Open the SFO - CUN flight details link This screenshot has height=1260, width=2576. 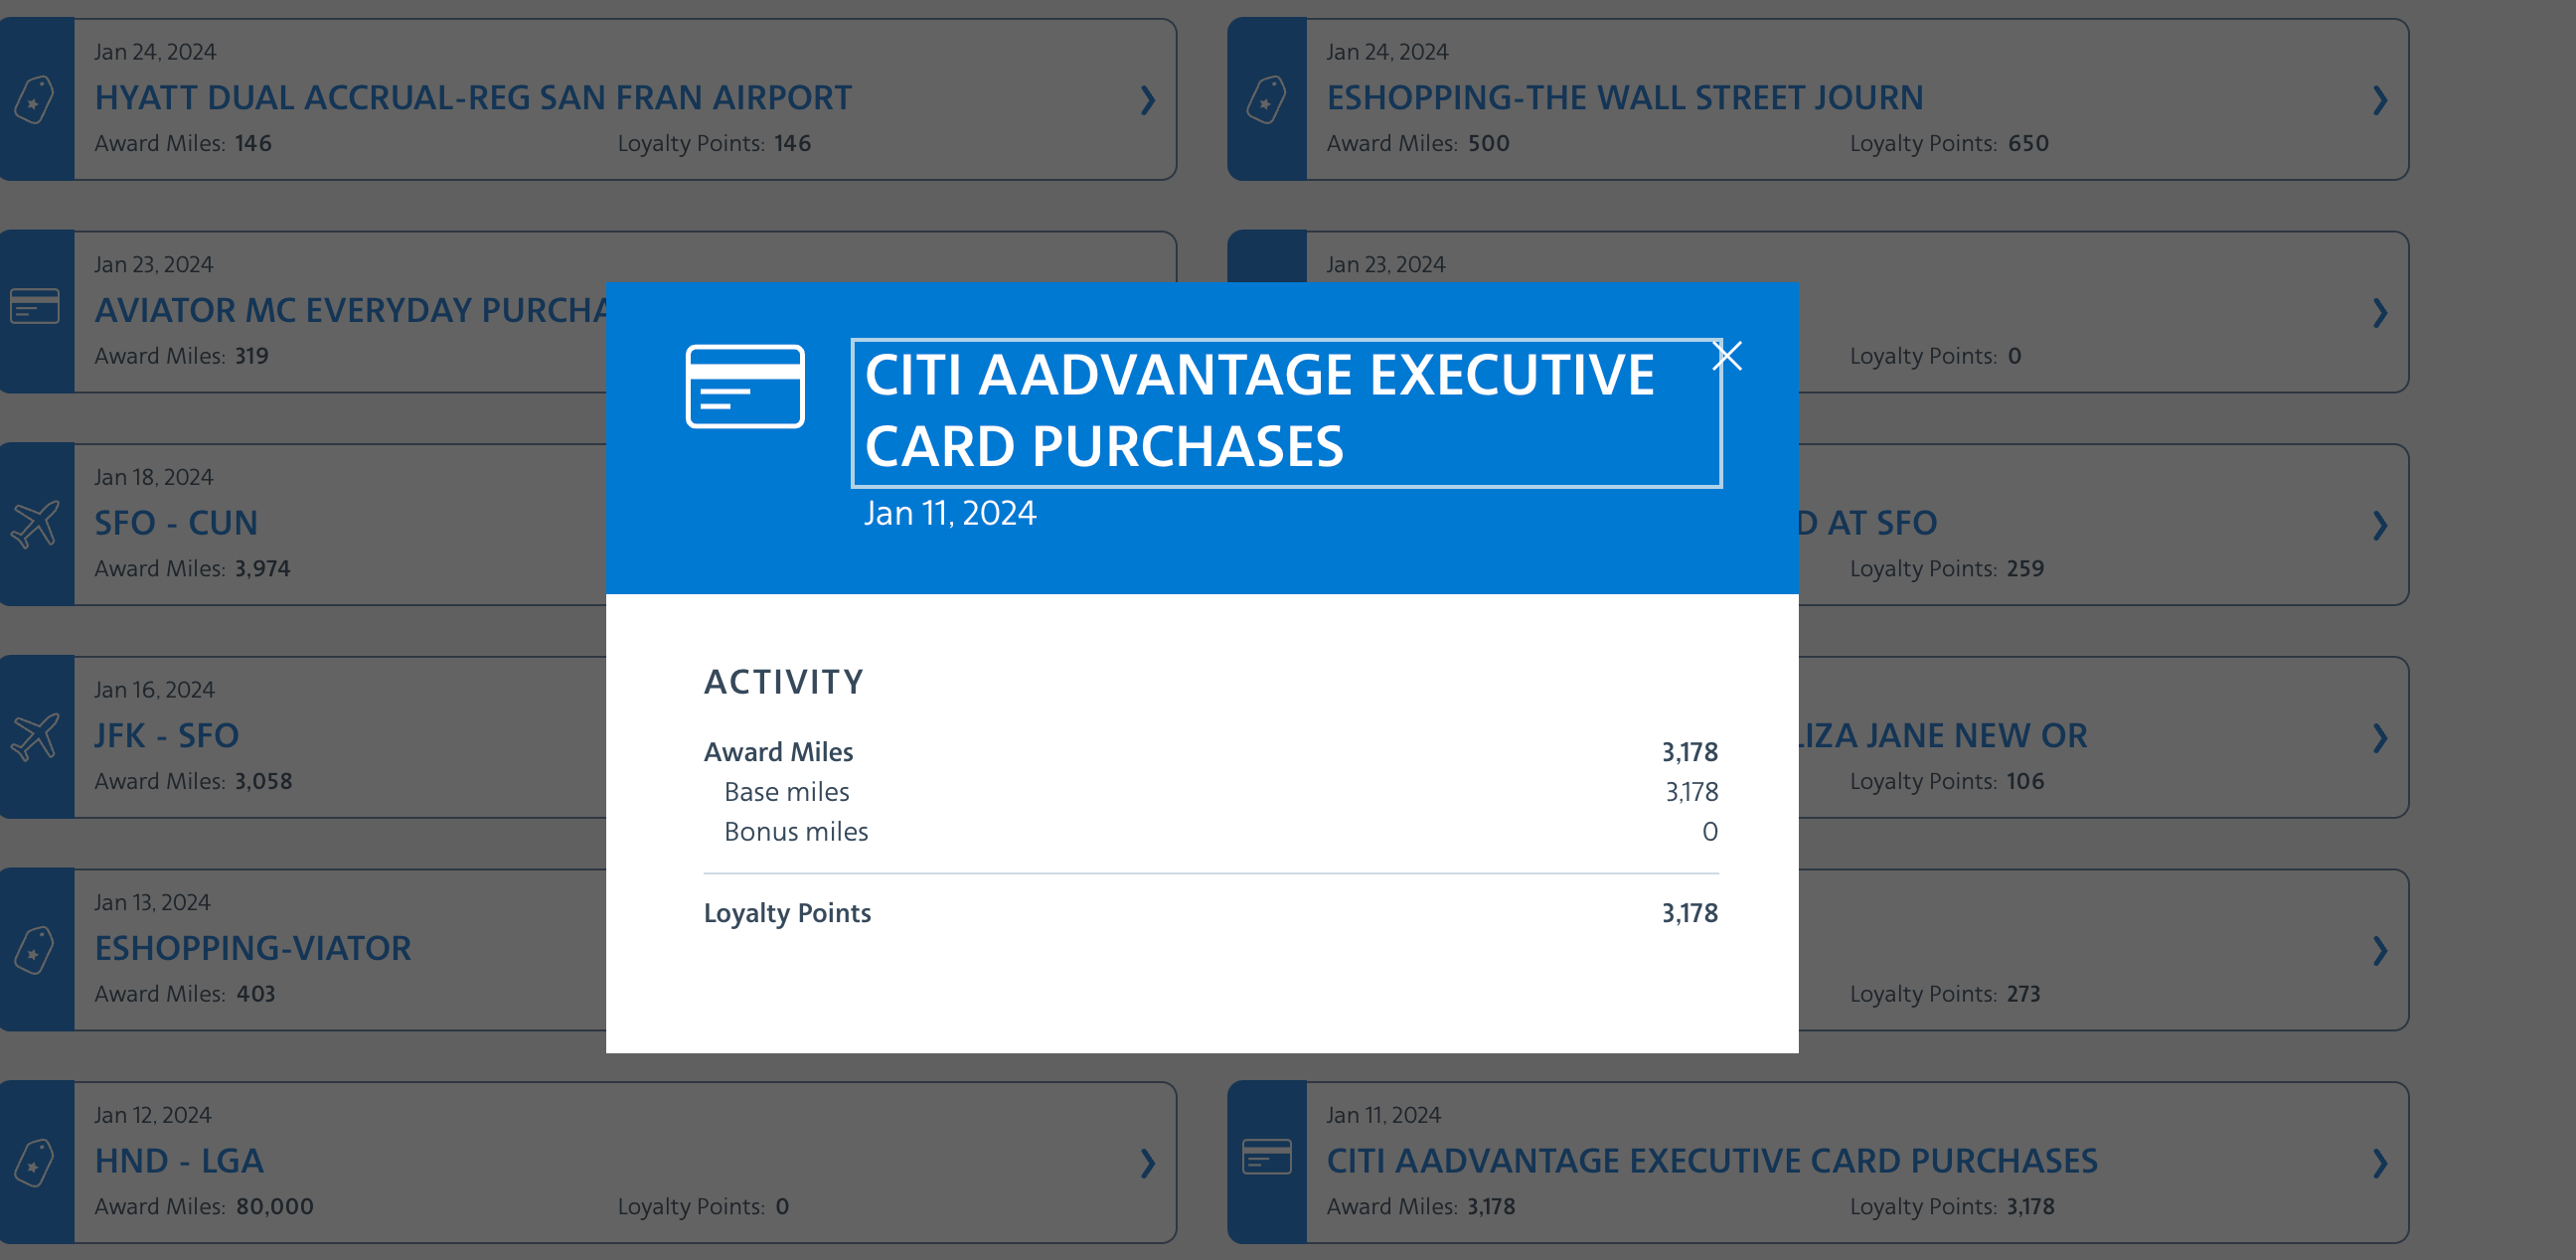[x=176, y=522]
